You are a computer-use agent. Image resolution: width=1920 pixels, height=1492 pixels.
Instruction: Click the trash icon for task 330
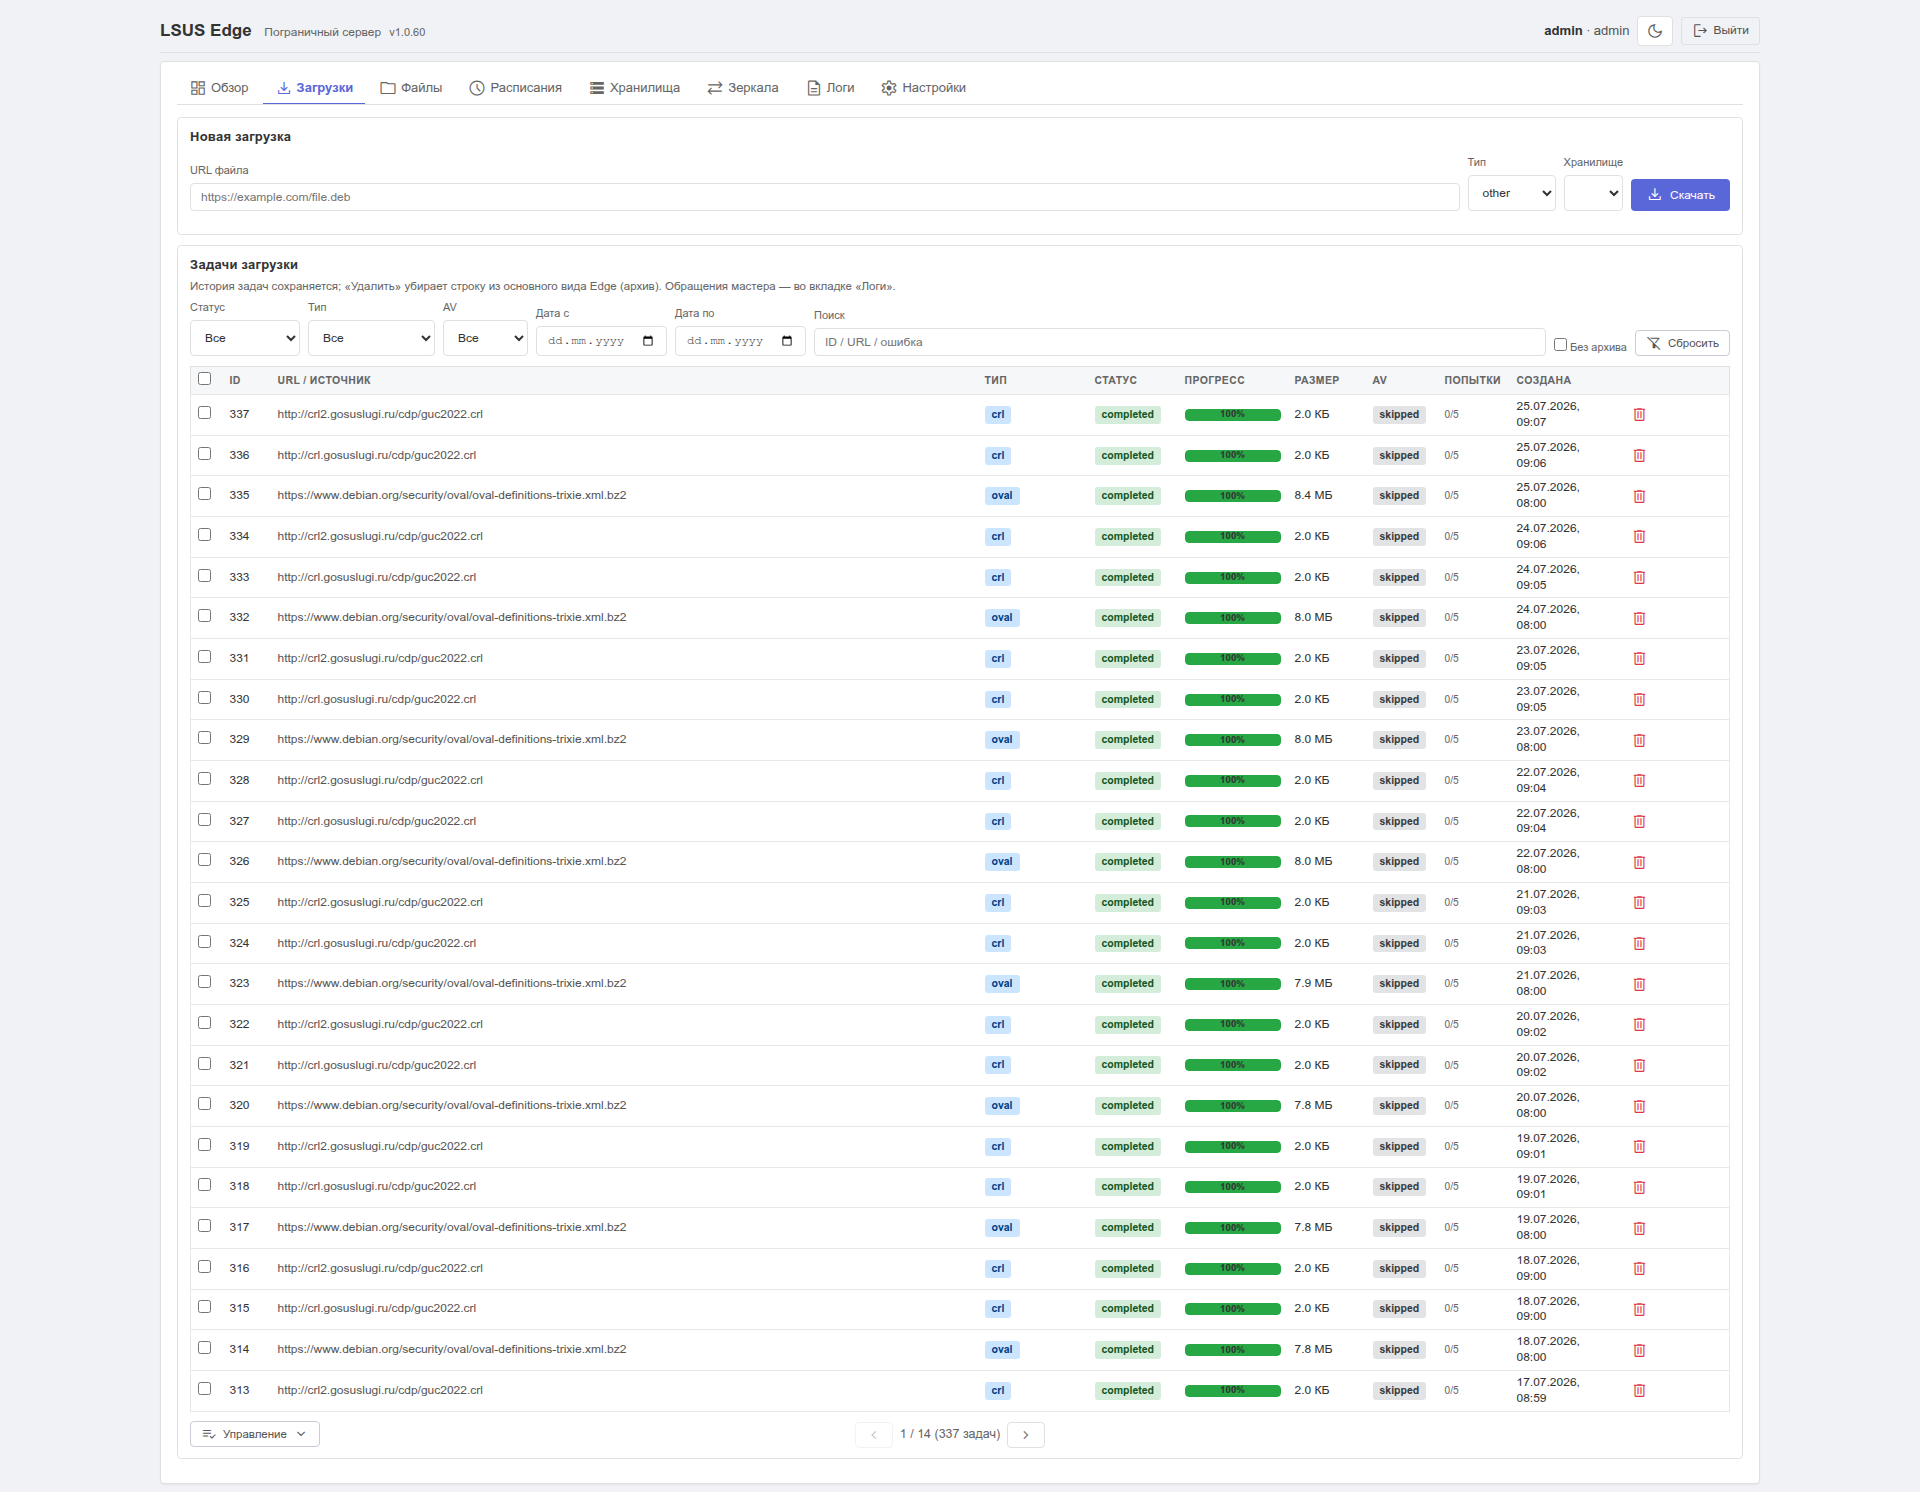tap(1639, 700)
